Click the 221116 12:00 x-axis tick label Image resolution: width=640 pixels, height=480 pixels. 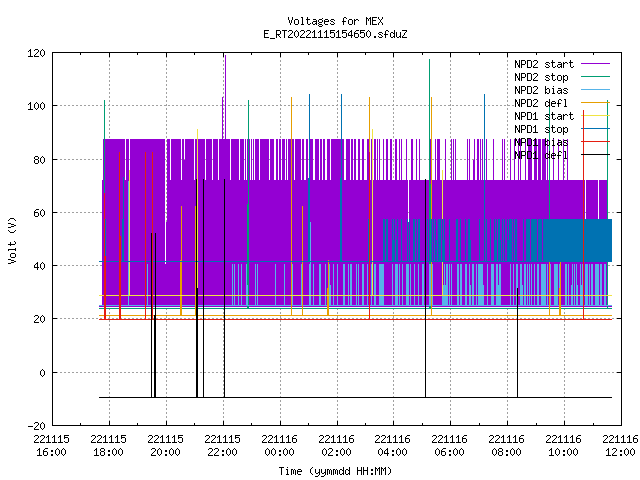[620, 446]
